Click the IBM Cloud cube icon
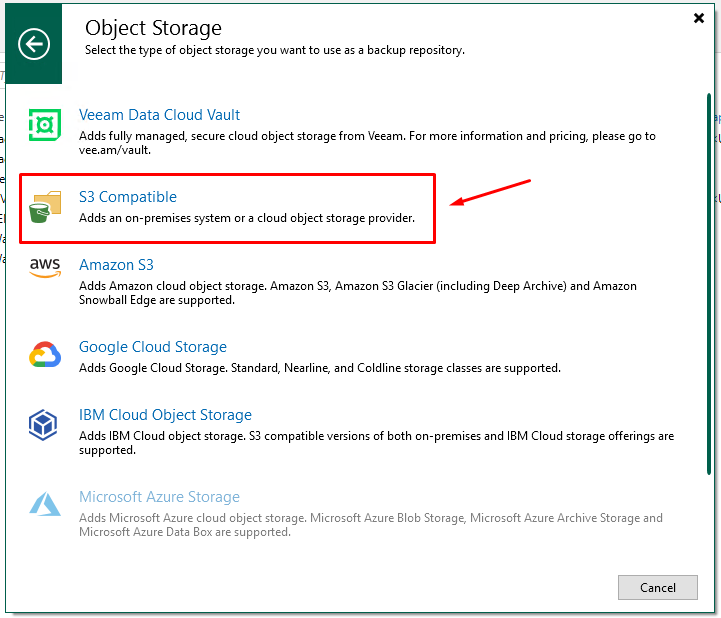Image resolution: width=721 pixels, height=618 pixels. point(43,425)
